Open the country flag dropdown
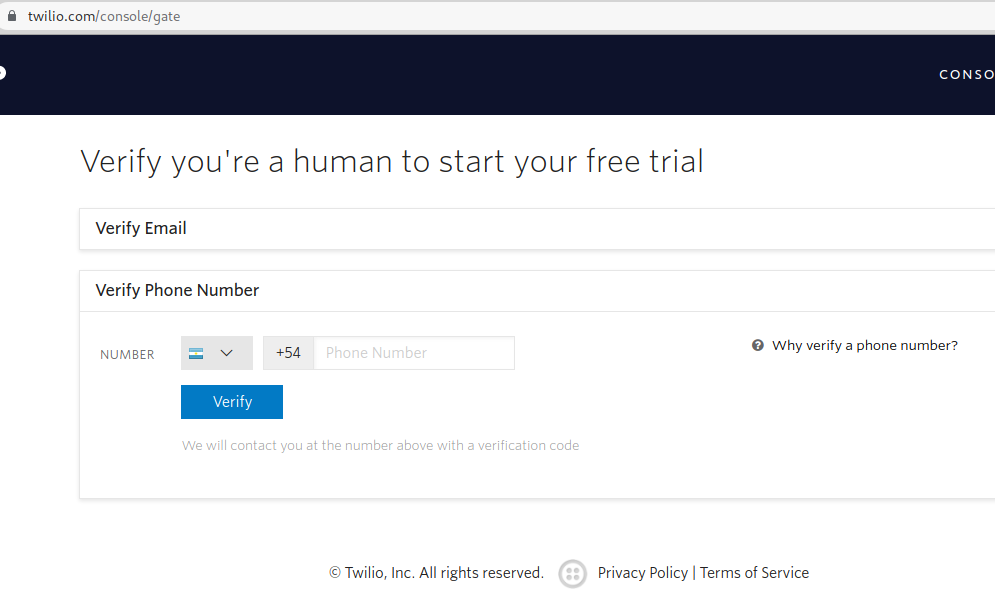Image resolution: width=995 pixels, height=609 pixels. coord(216,353)
